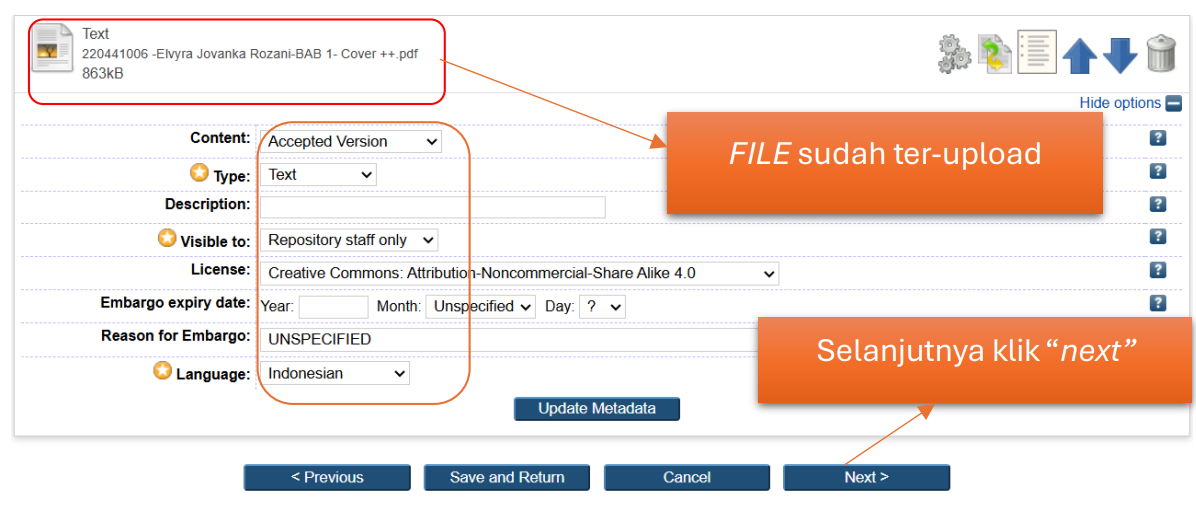Move the document up with blue arrow
Image resolution: width=1196 pixels, height=506 pixels.
point(1080,54)
